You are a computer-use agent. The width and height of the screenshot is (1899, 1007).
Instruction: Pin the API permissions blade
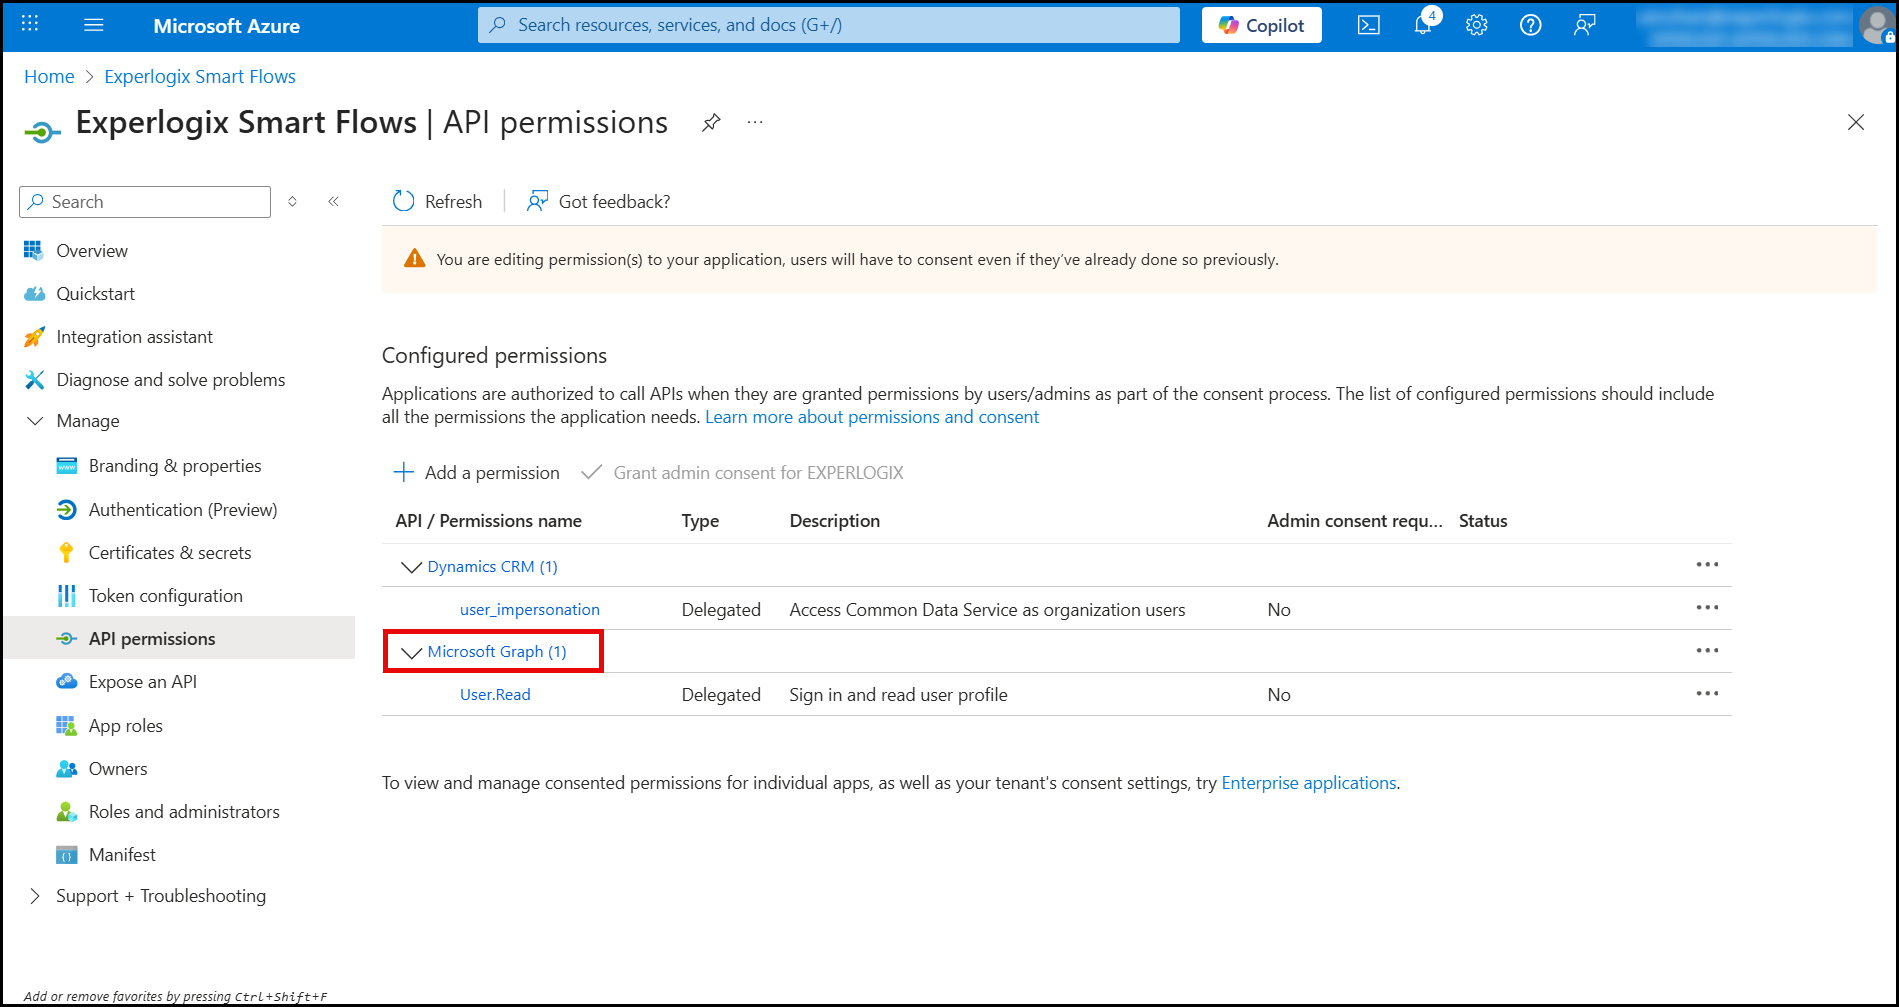click(x=711, y=123)
